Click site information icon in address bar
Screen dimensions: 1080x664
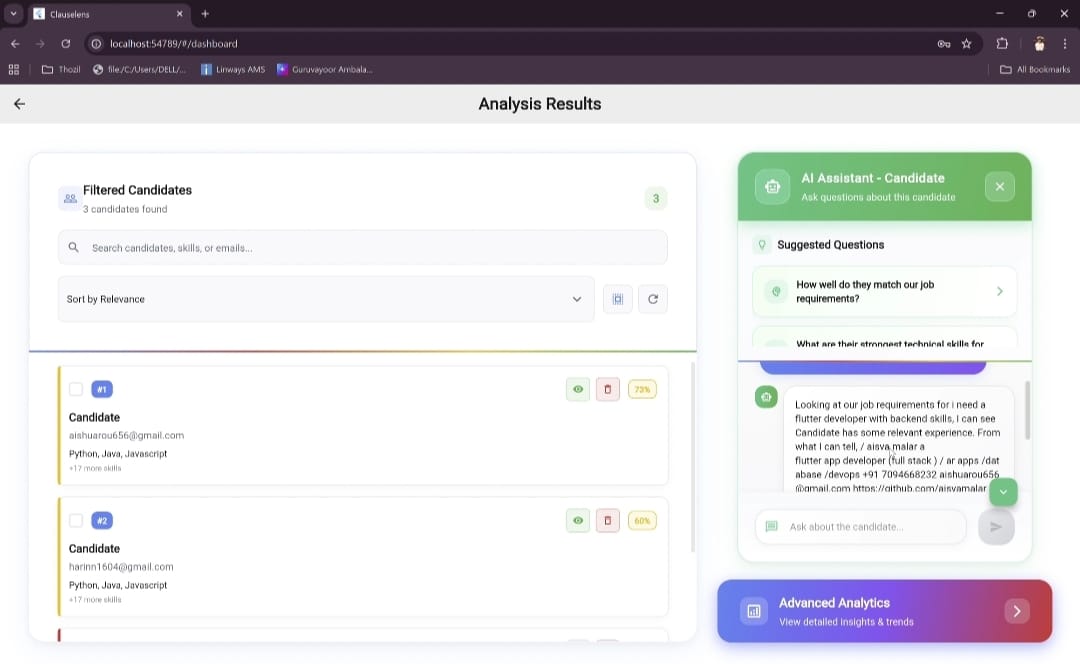point(96,43)
